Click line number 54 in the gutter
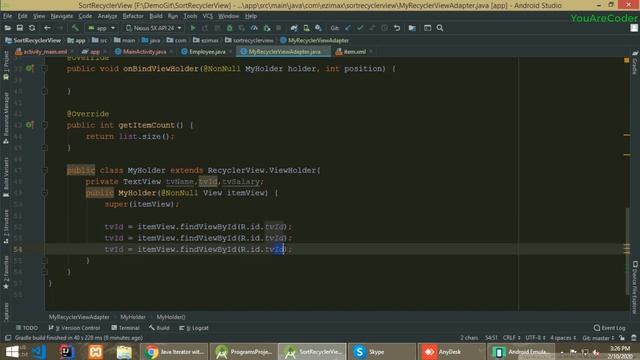 18,249
